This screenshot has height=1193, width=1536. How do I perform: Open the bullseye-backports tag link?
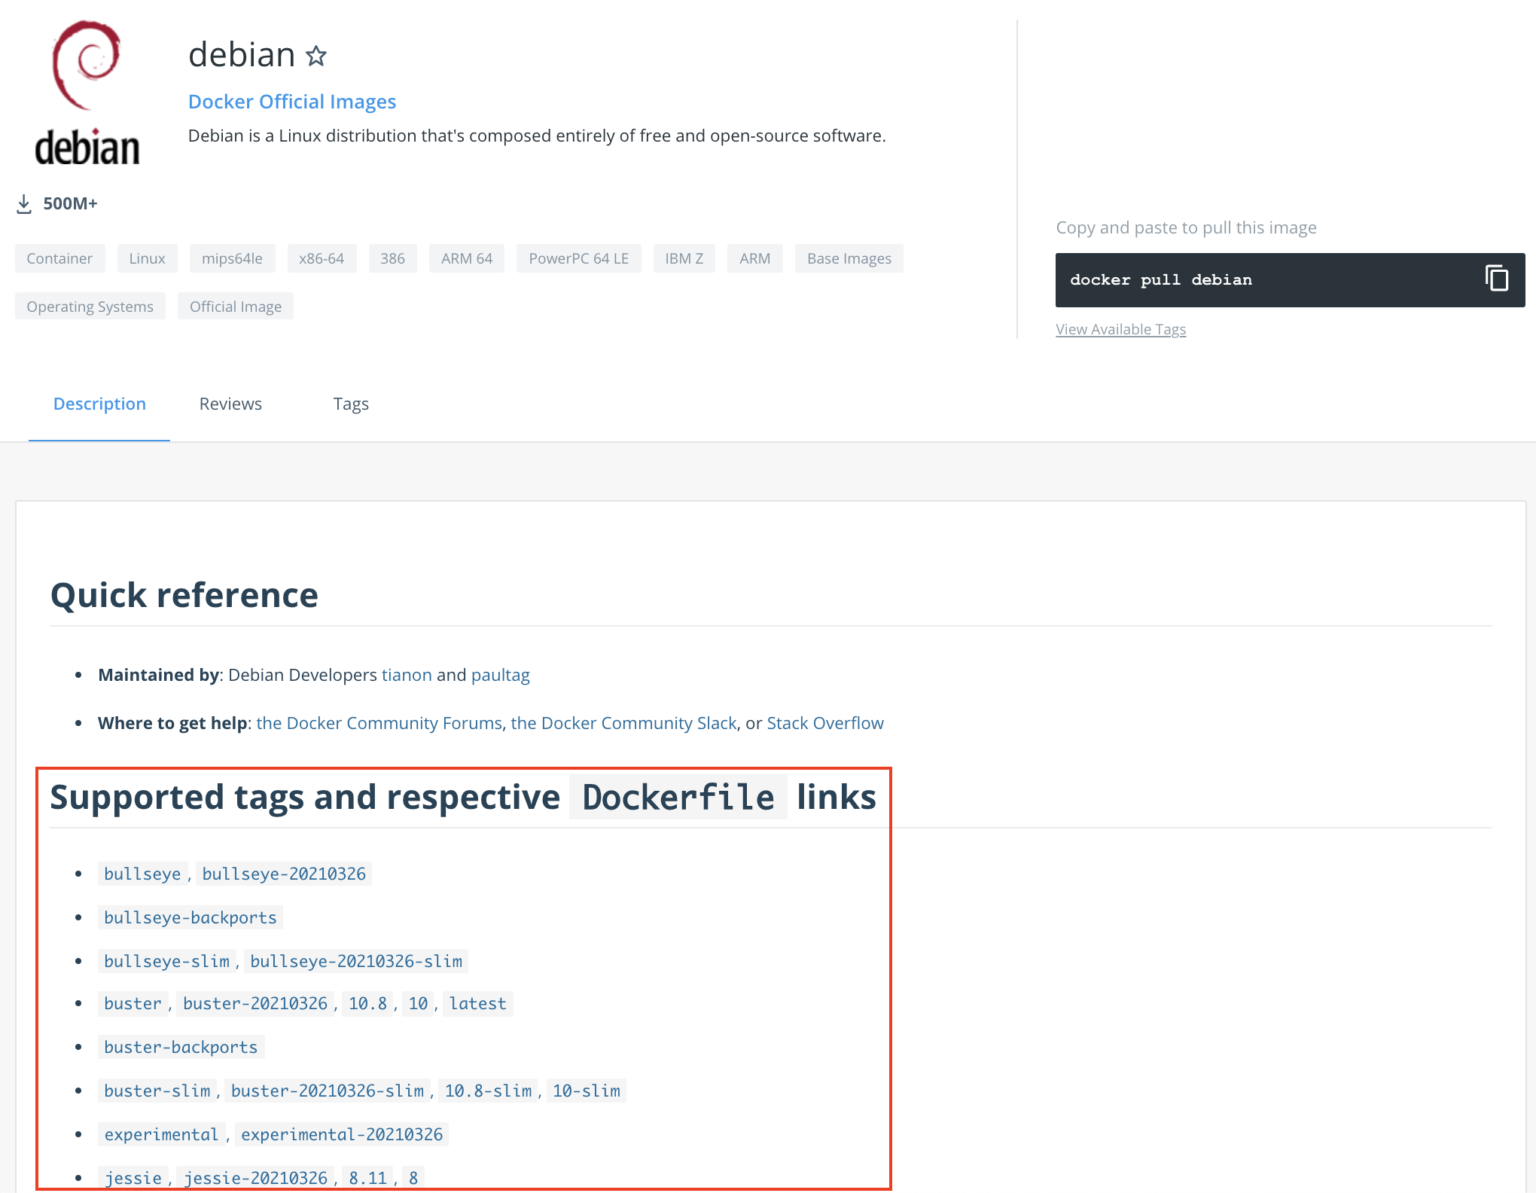(189, 917)
